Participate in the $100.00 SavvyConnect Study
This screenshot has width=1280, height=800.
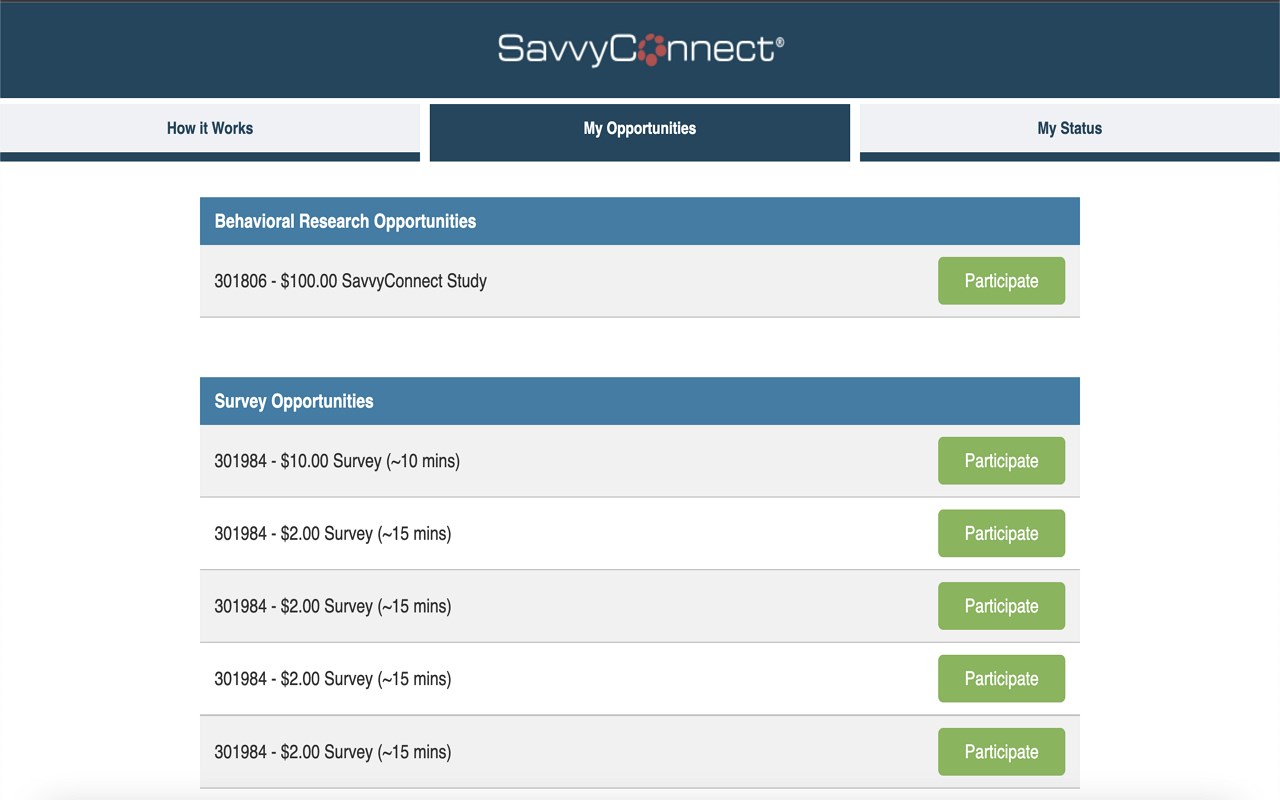[1001, 281]
